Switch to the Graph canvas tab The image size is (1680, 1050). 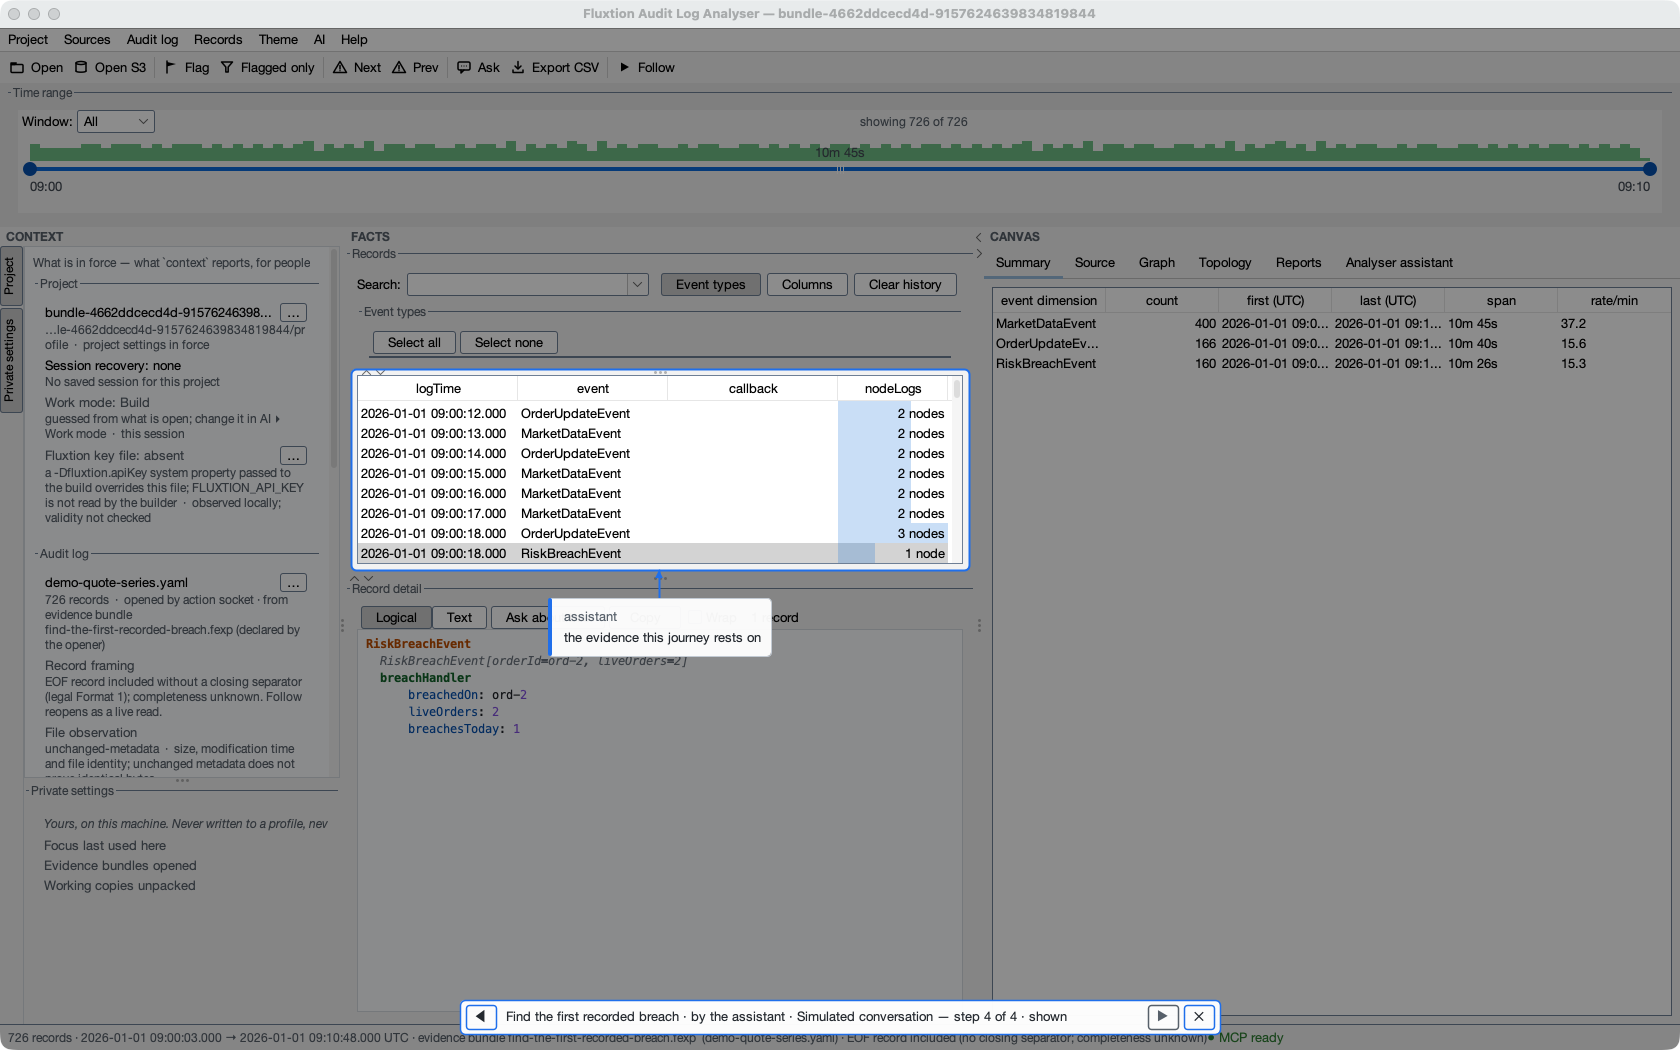(x=1157, y=263)
